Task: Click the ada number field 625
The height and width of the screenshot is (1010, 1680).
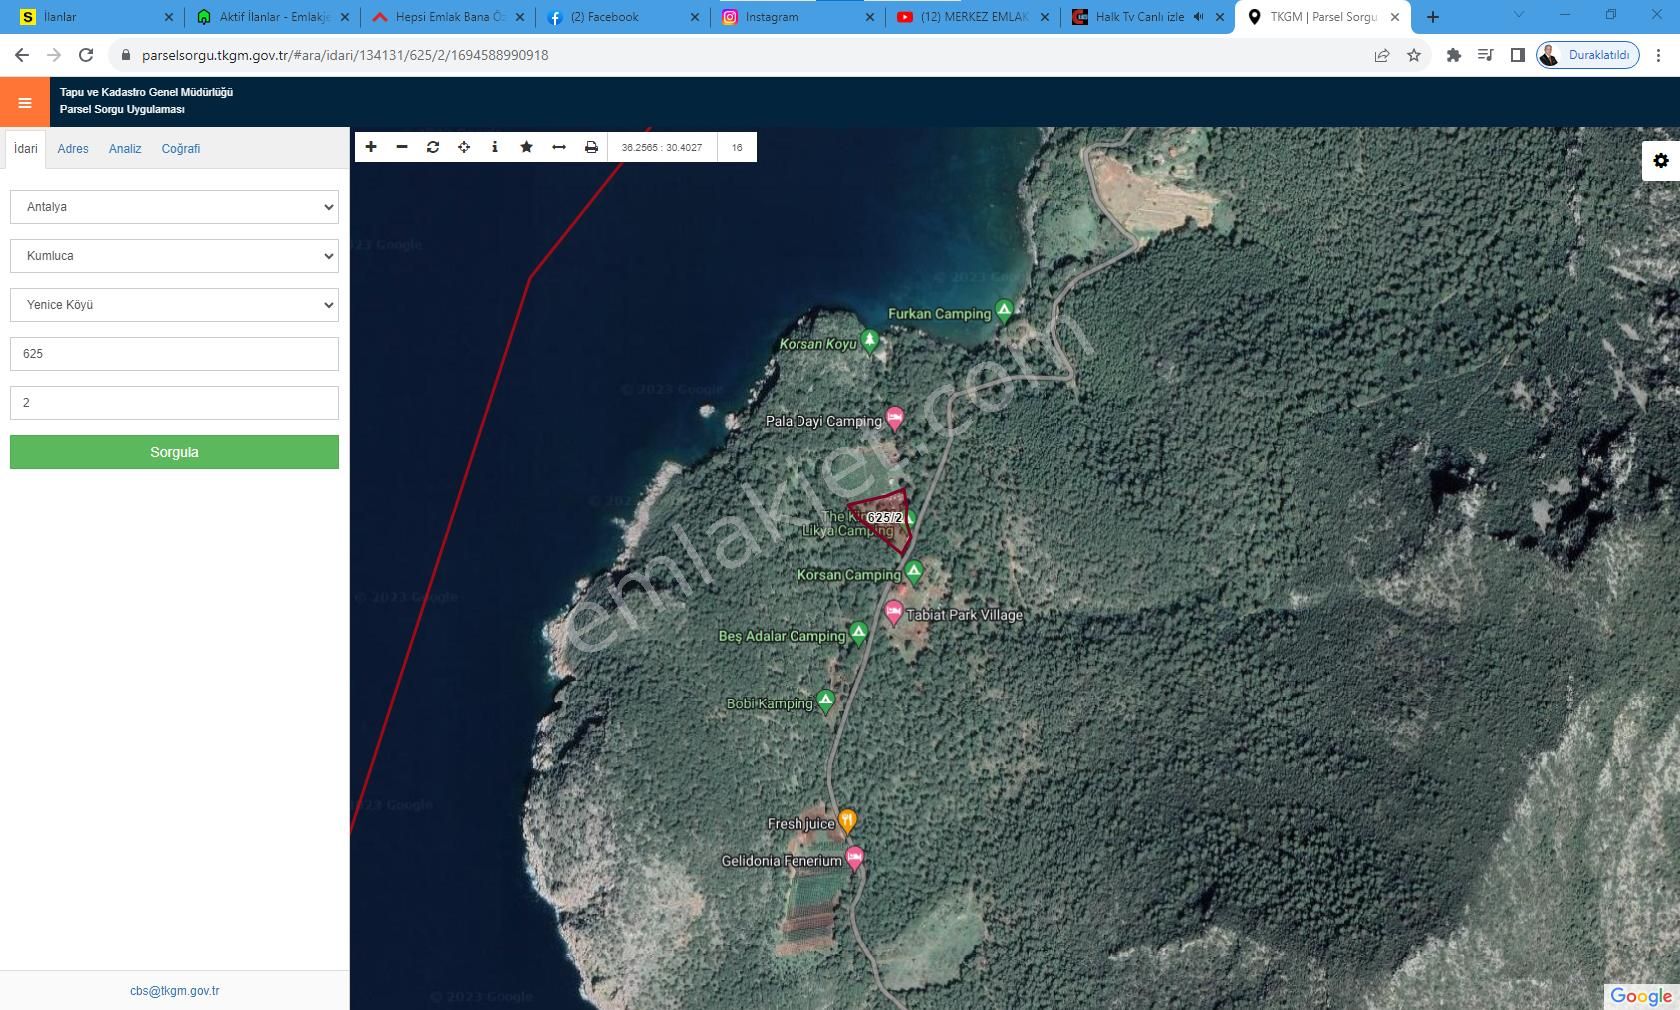Action: coord(174,354)
